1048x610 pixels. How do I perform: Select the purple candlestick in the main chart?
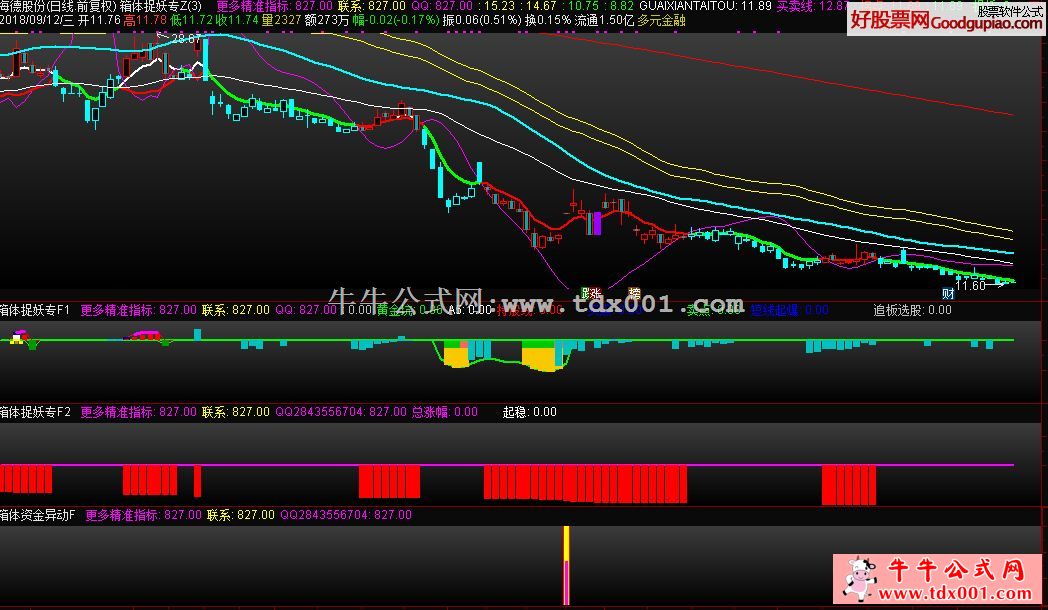597,223
